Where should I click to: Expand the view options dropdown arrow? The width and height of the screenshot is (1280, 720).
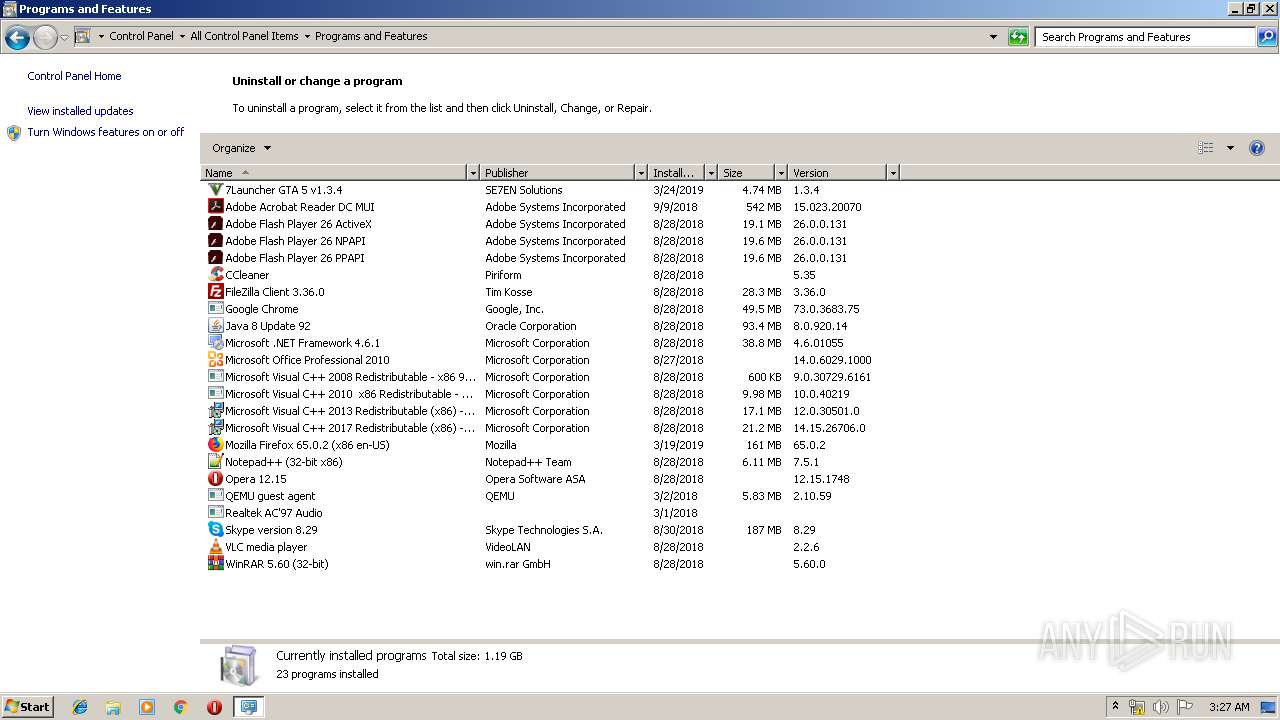point(1230,148)
